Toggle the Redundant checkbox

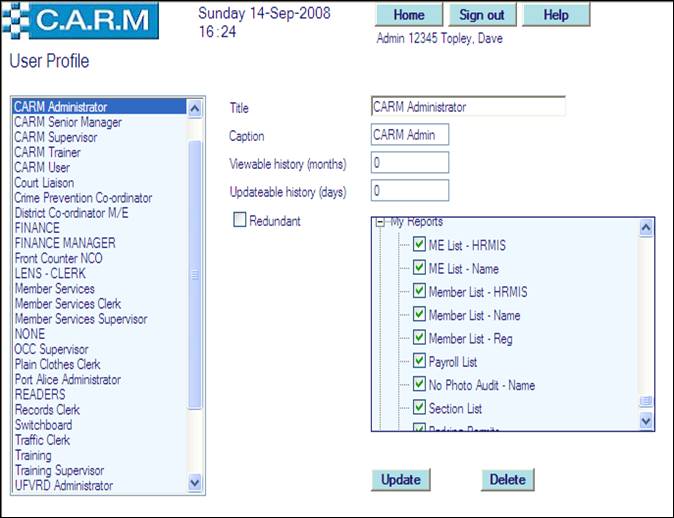point(240,220)
